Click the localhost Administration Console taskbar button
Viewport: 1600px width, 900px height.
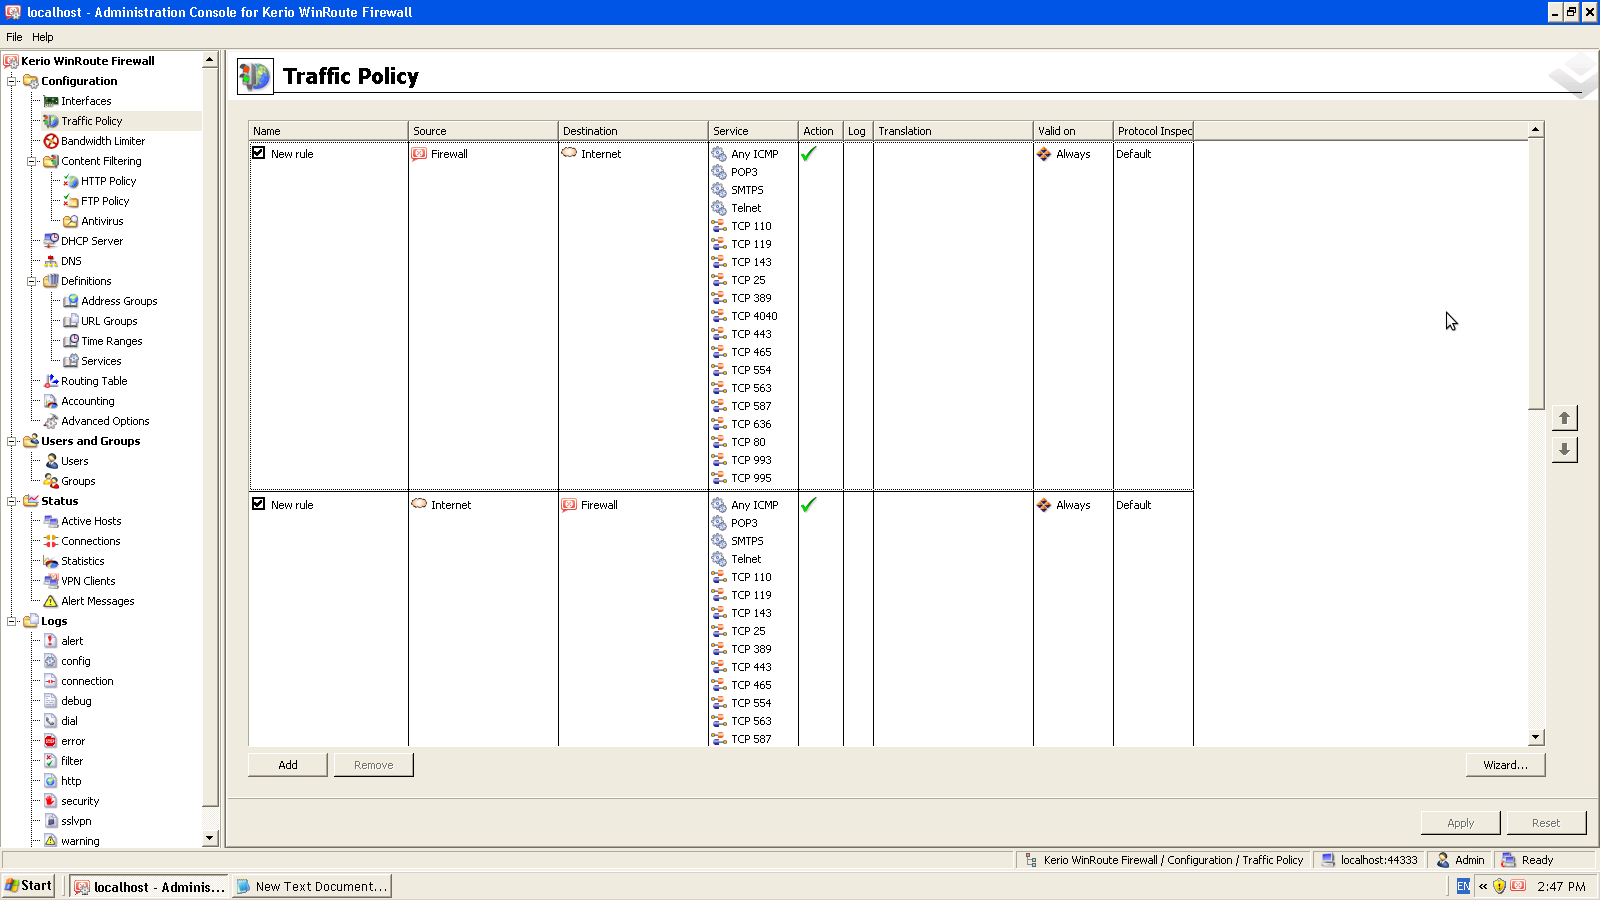[x=150, y=886]
